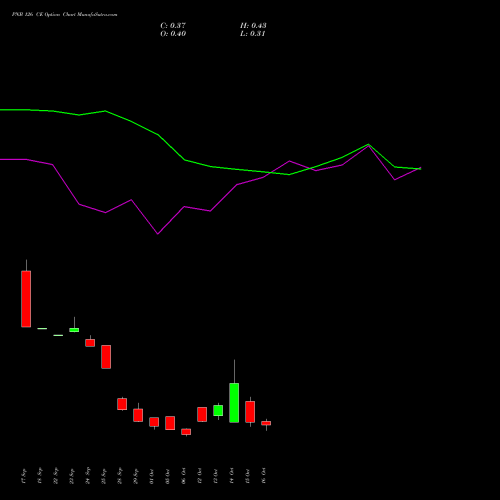
Task: Click the open value O: 0.40
Action: tap(173, 34)
